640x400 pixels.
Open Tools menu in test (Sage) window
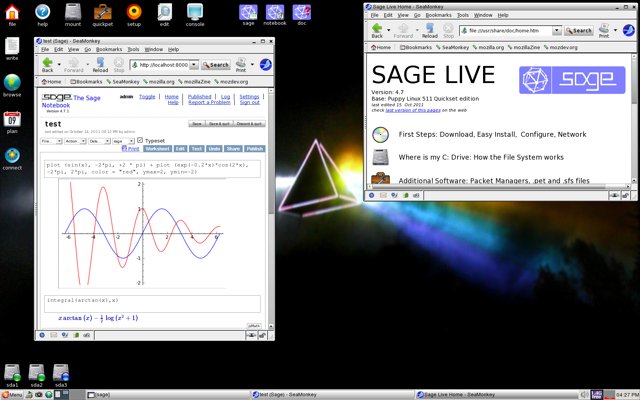click(133, 49)
